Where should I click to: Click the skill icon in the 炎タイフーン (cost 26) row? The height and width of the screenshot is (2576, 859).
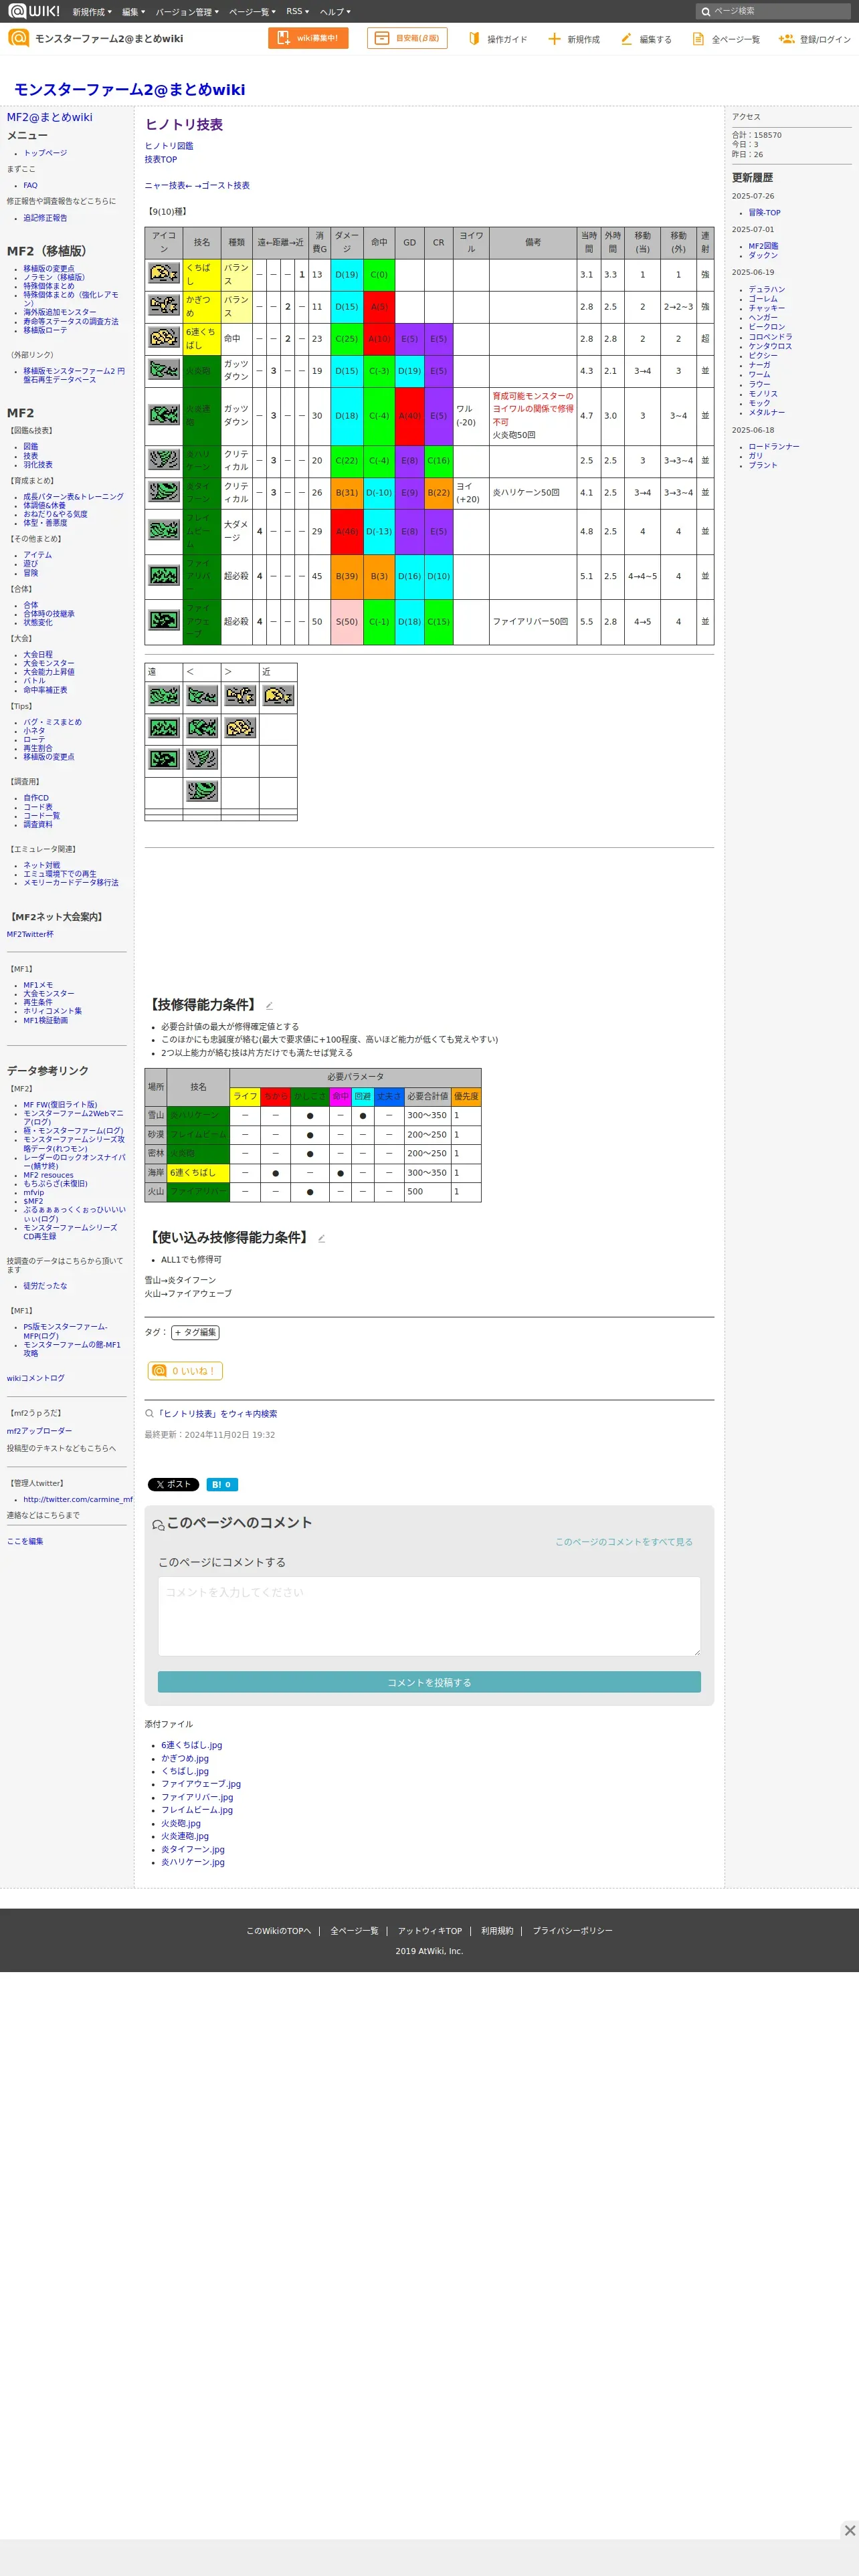tap(164, 491)
